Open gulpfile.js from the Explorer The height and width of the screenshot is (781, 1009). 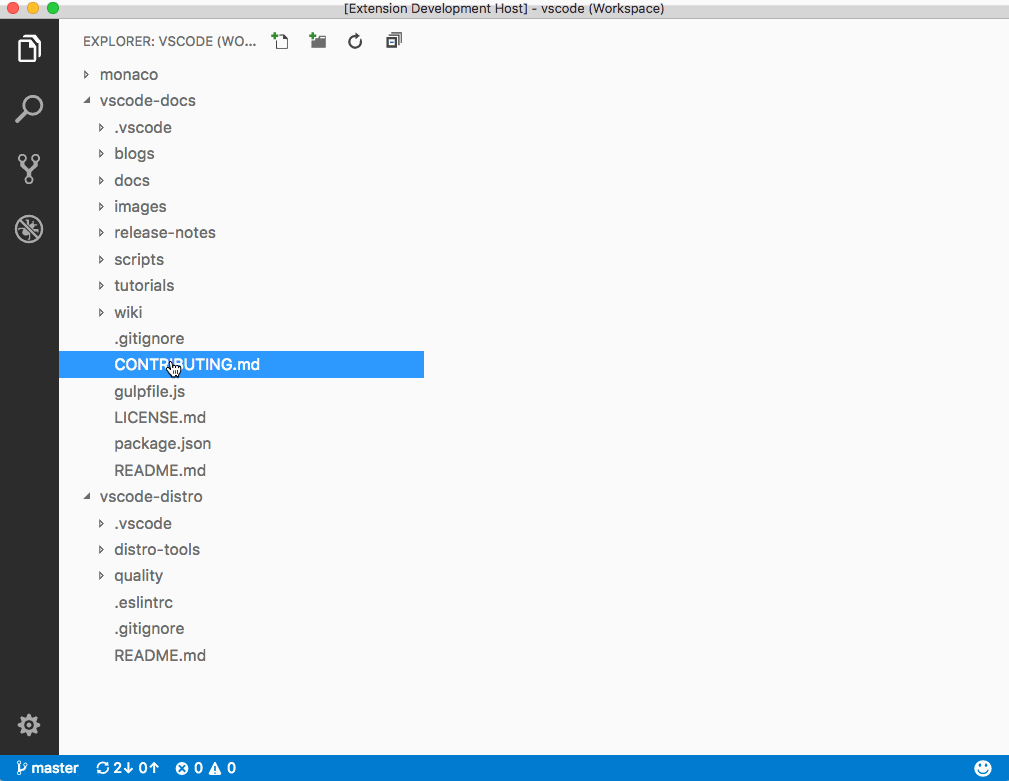(x=149, y=391)
